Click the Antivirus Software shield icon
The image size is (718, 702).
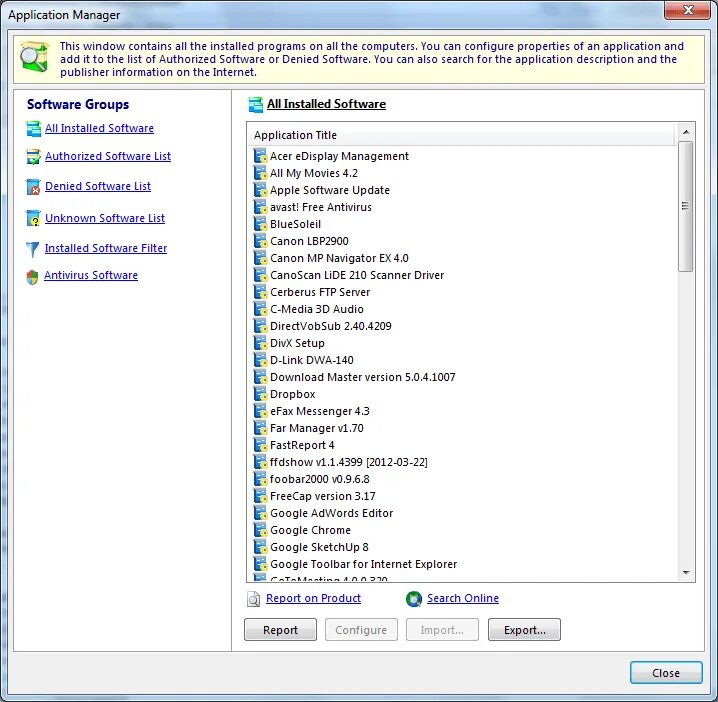(33, 277)
